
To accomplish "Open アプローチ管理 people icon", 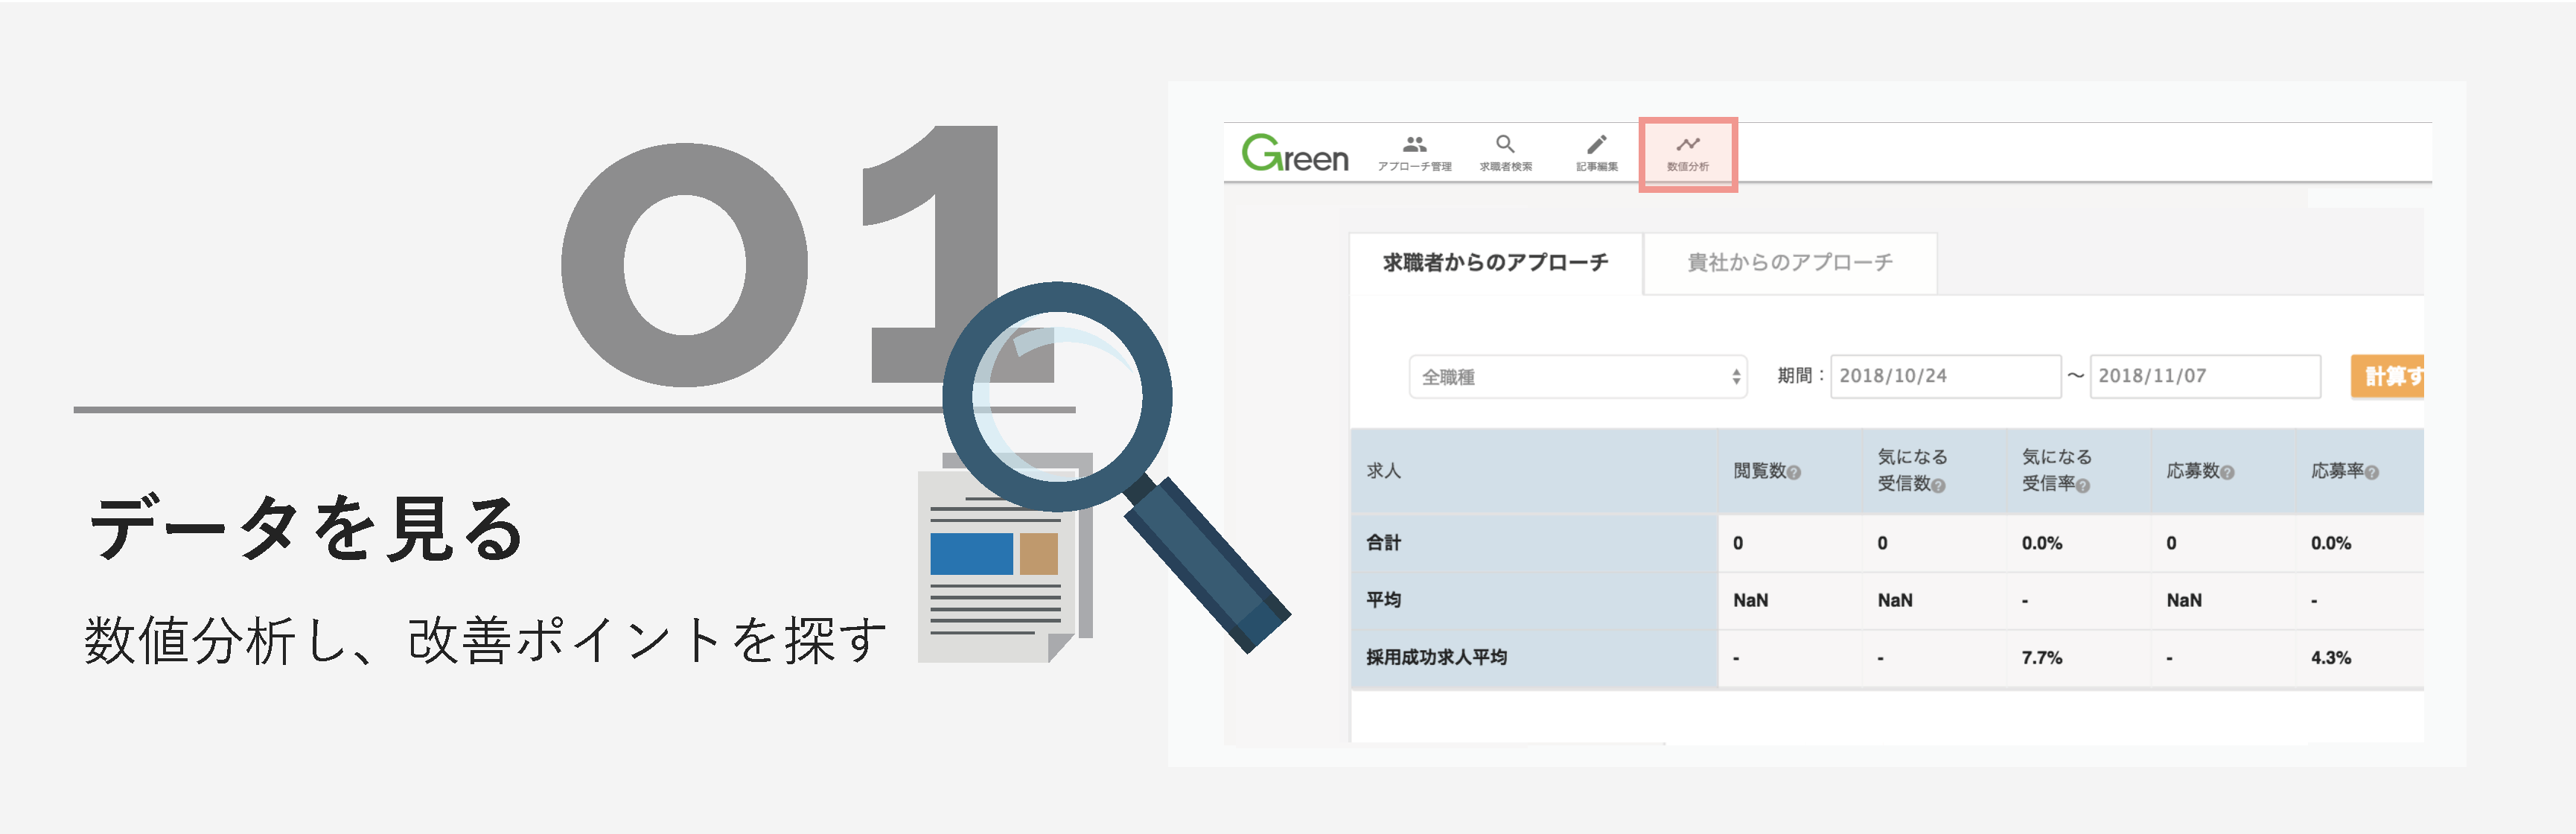I will 1414,144.
